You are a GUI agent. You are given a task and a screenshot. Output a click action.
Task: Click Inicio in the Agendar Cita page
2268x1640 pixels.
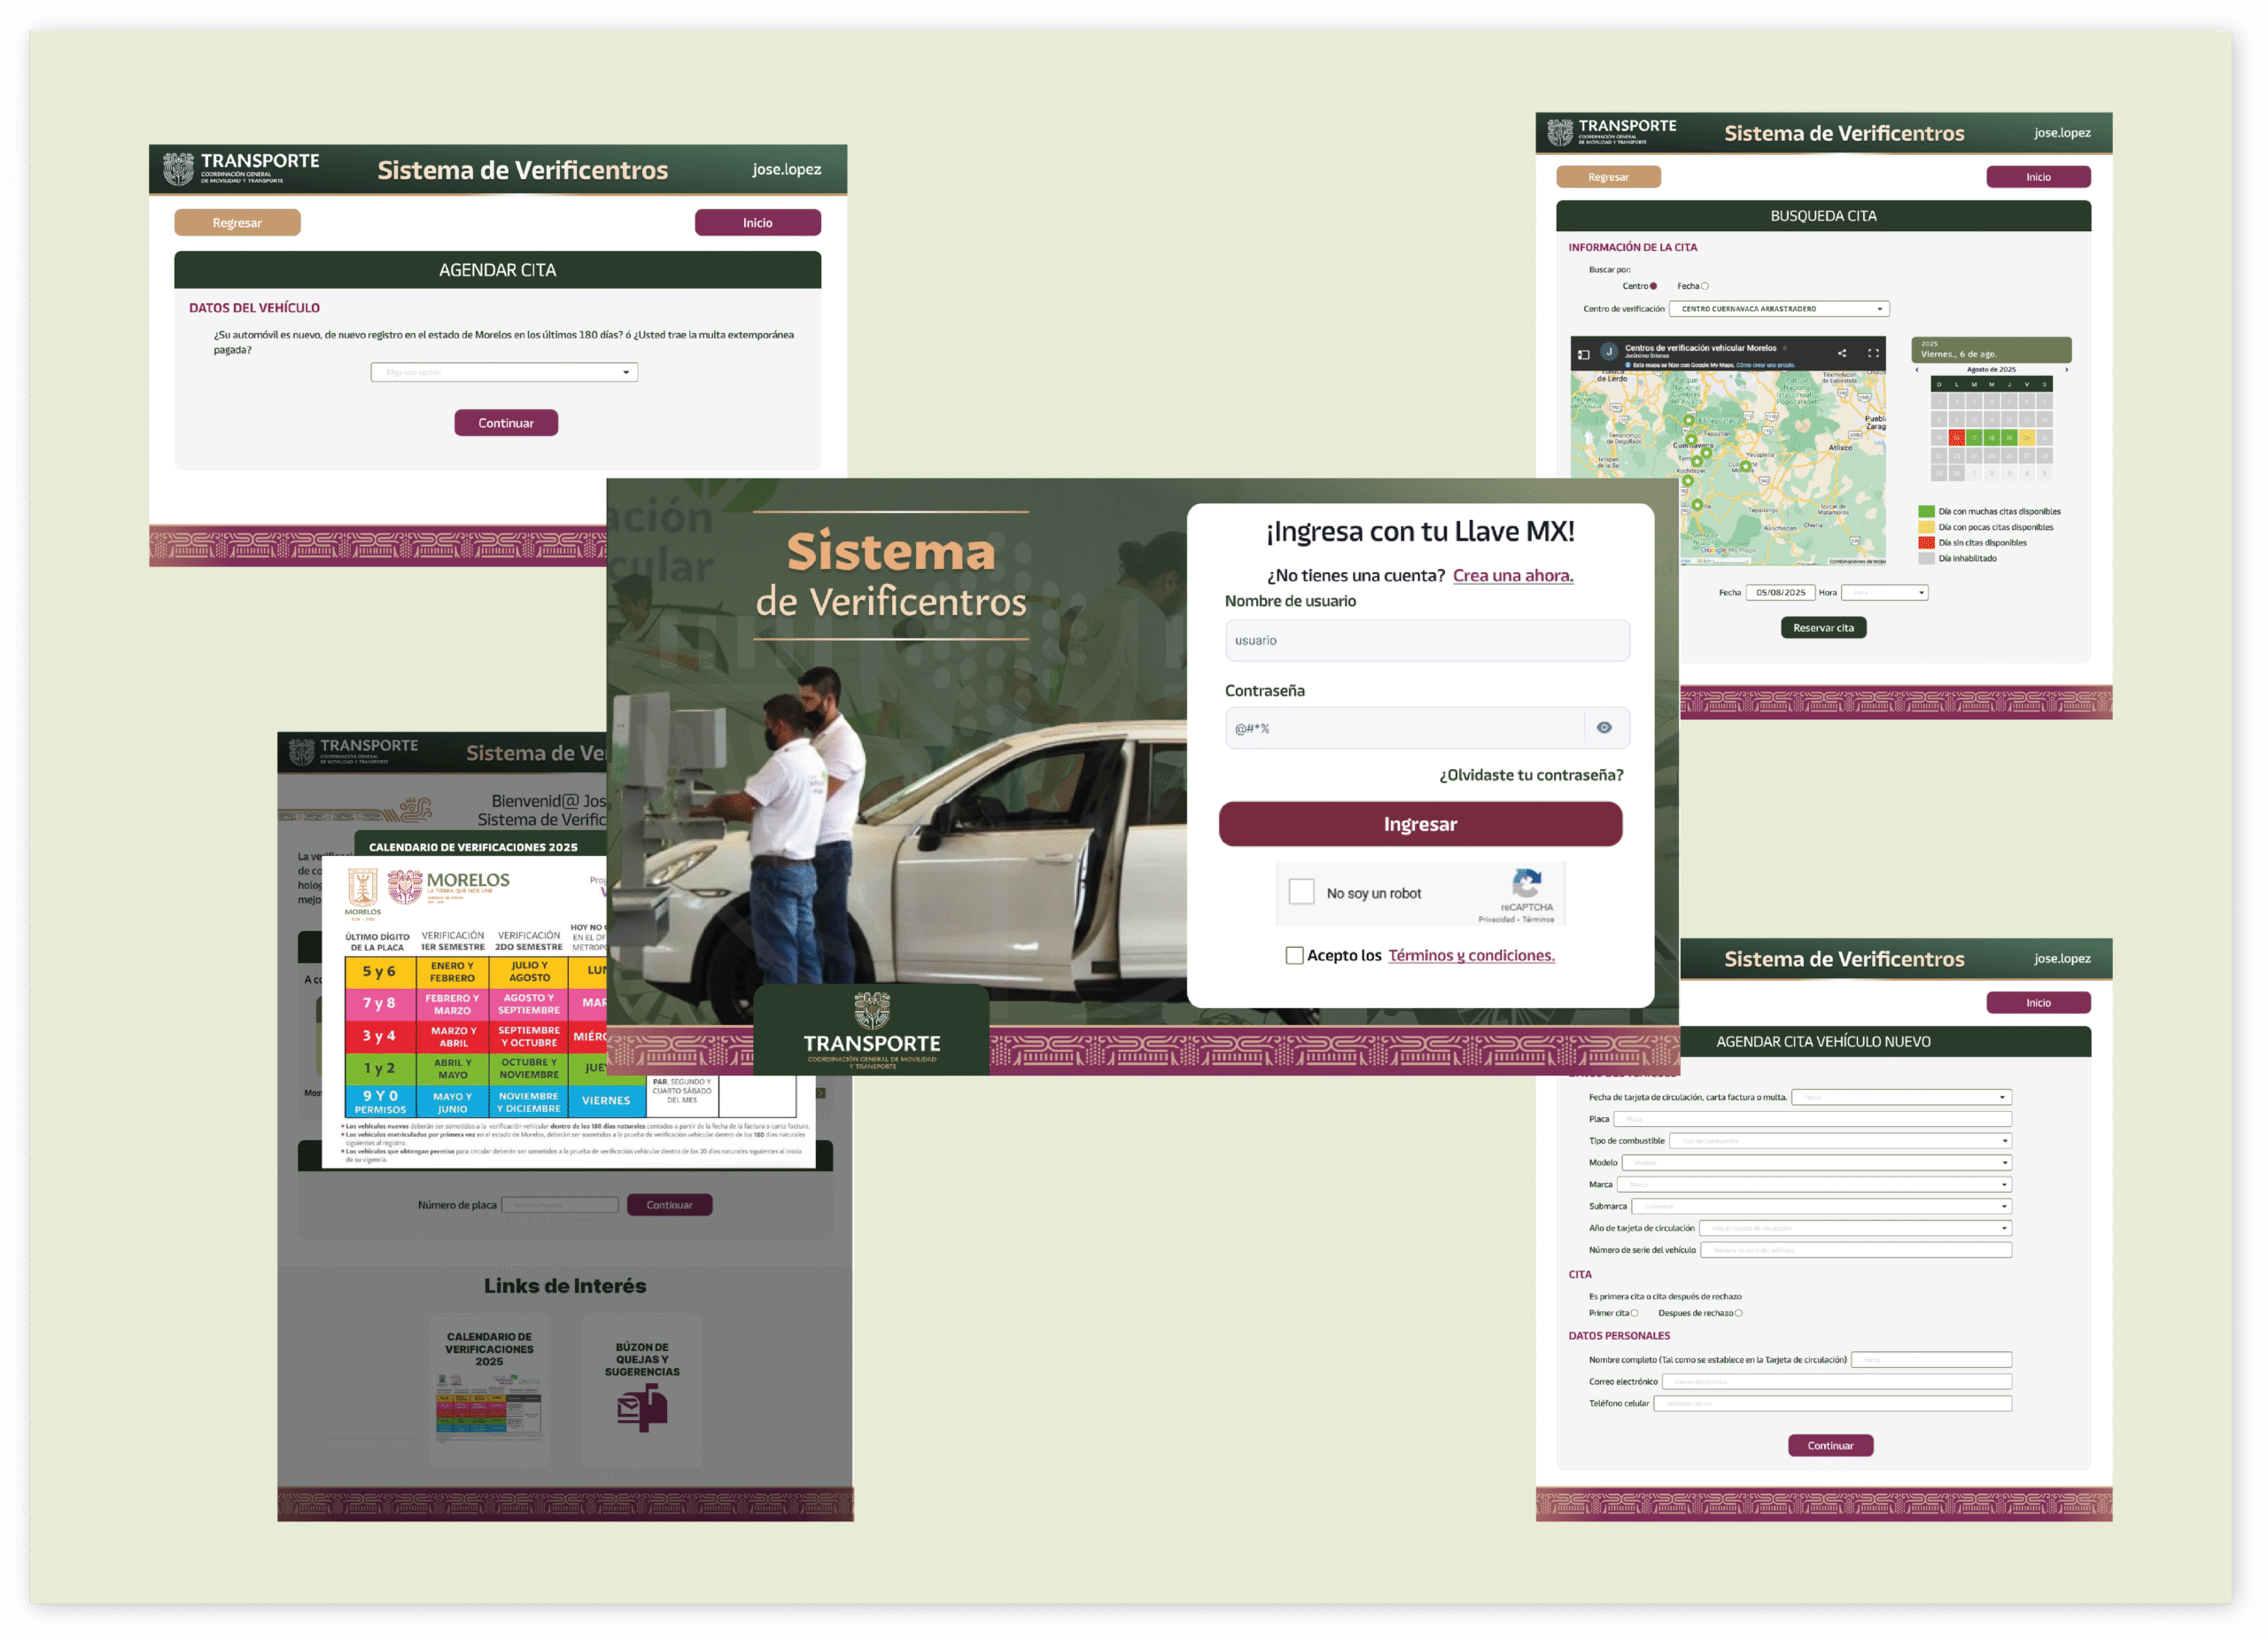point(757,222)
